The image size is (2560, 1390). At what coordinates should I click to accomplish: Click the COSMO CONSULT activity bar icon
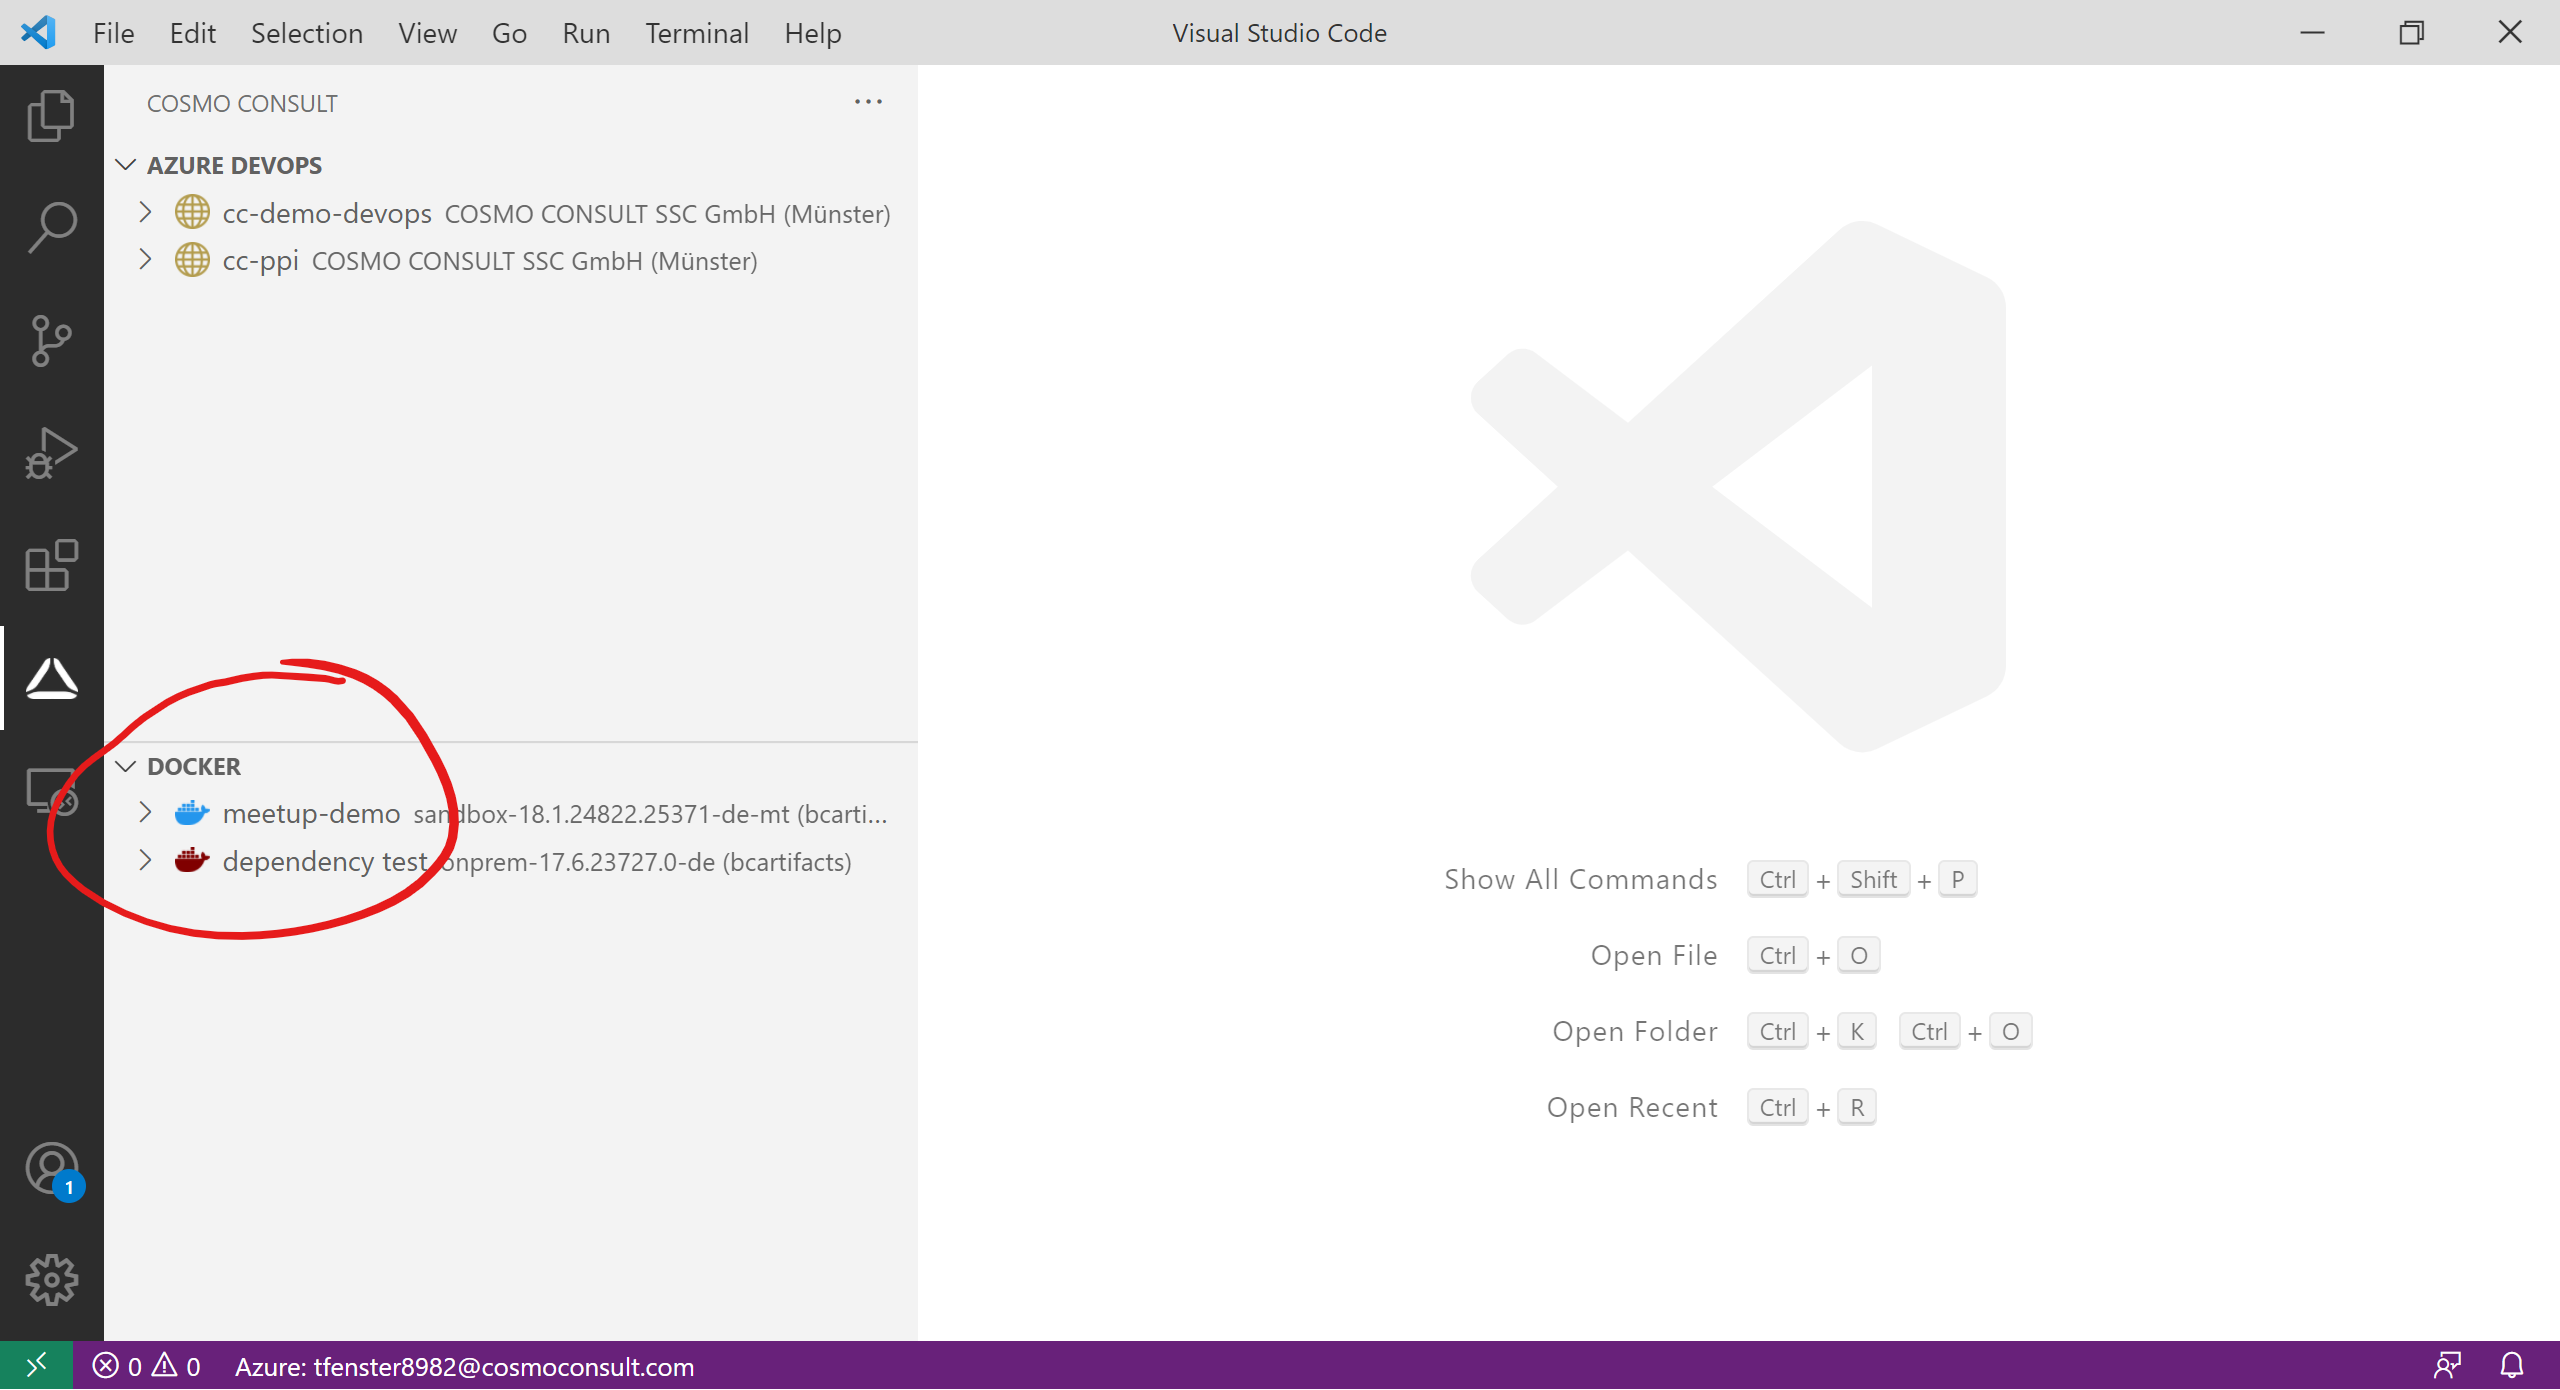point(51,679)
